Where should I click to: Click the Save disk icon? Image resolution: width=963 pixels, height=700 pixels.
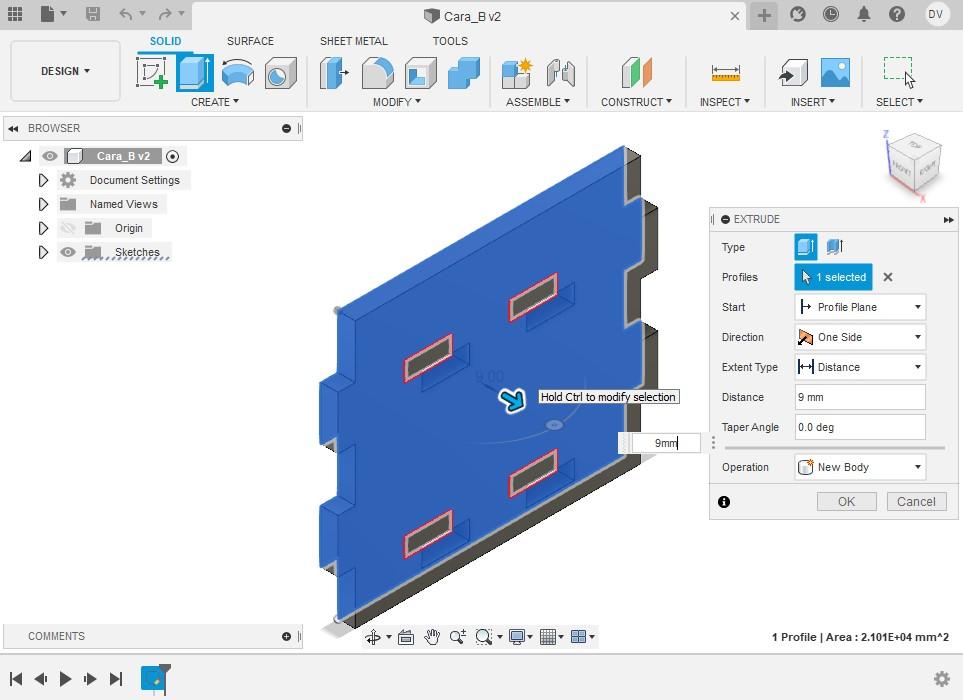tap(93, 14)
